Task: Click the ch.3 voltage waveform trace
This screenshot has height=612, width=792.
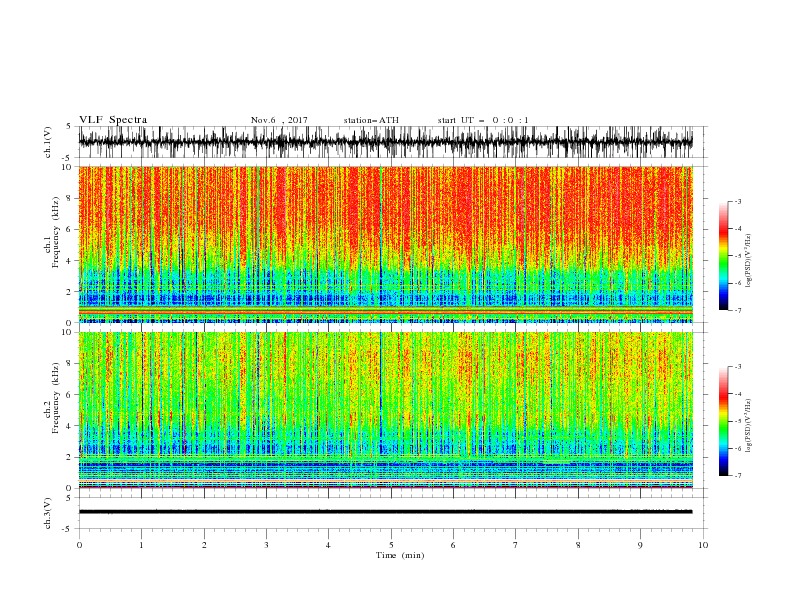Action: click(x=385, y=512)
